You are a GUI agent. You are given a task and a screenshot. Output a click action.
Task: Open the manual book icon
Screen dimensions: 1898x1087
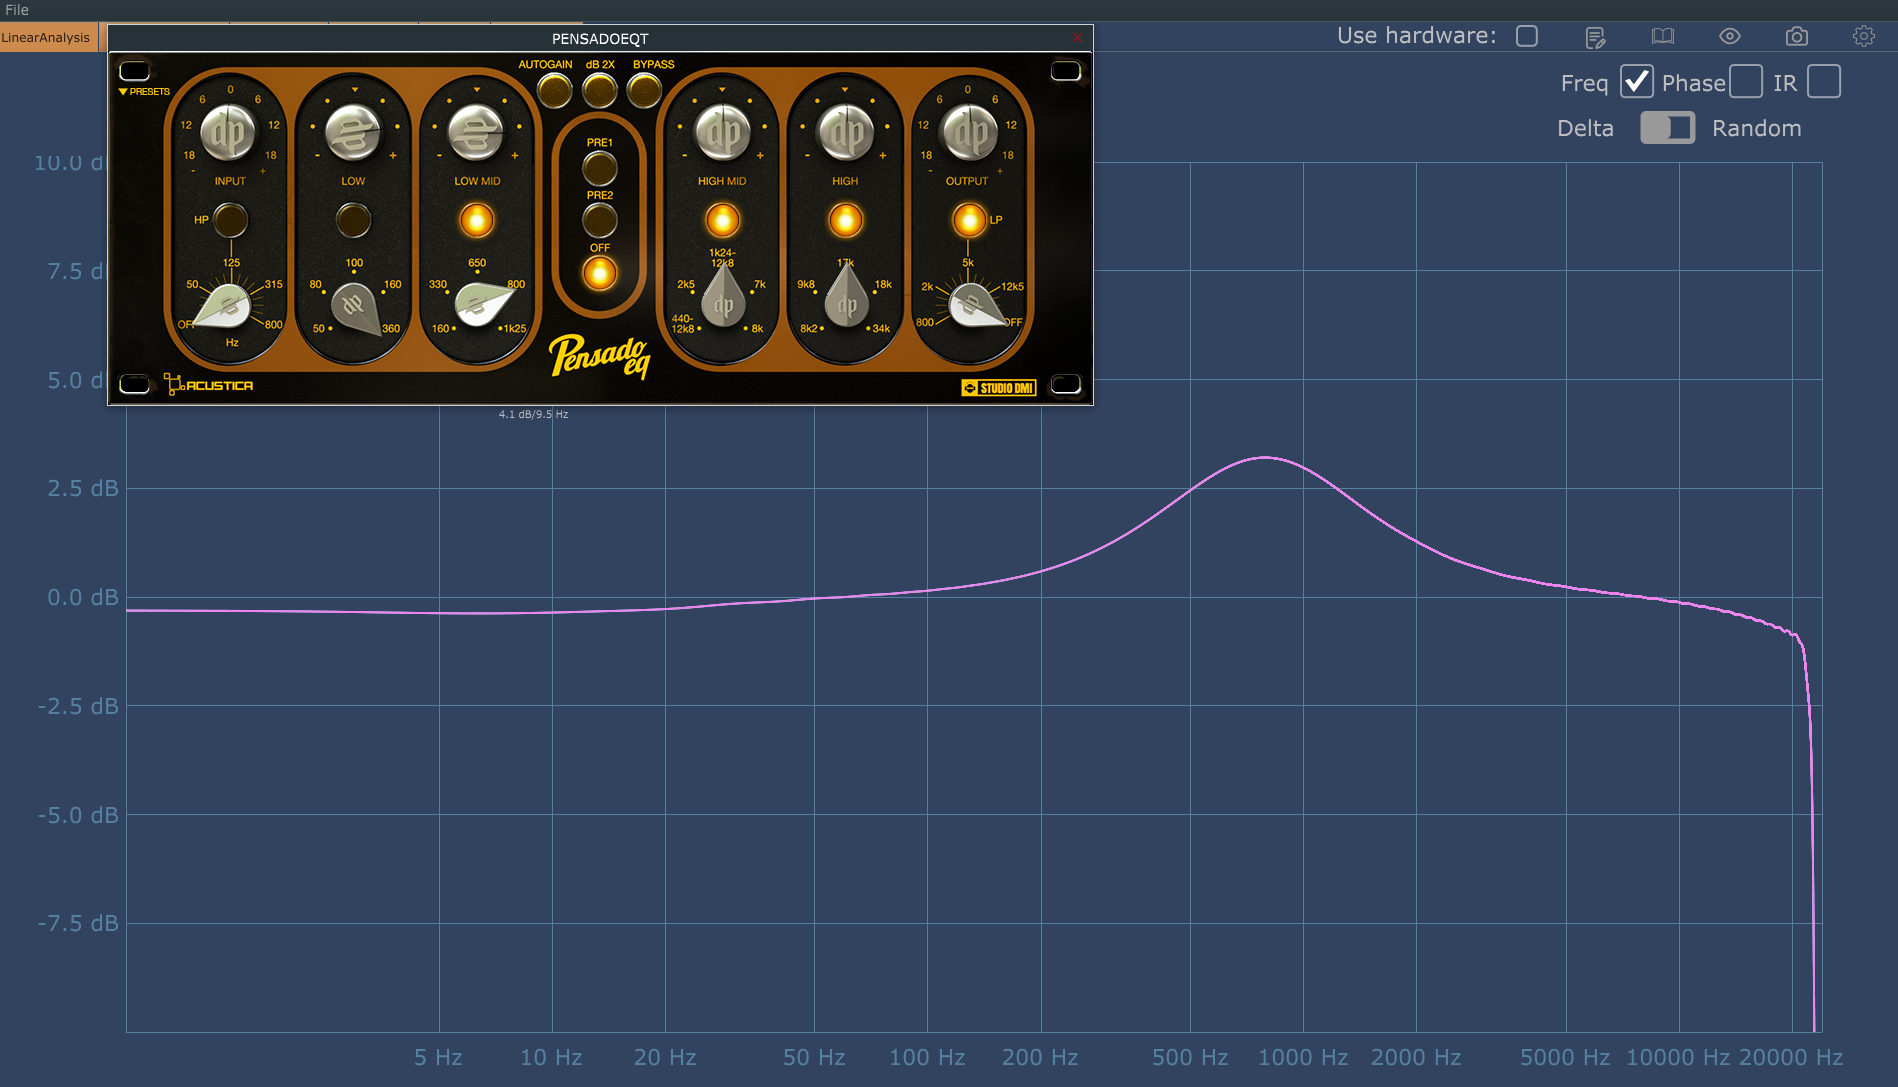click(1662, 37)
